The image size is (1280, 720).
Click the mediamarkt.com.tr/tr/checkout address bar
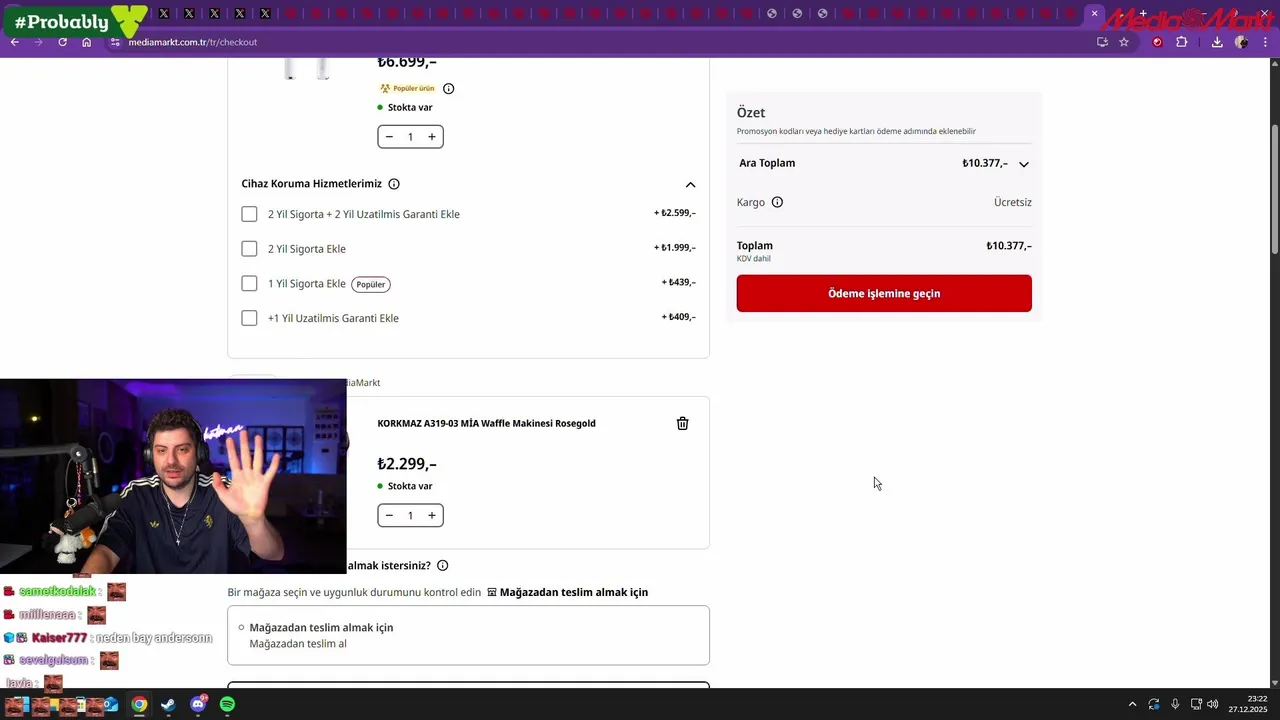(x=600, y=42)
